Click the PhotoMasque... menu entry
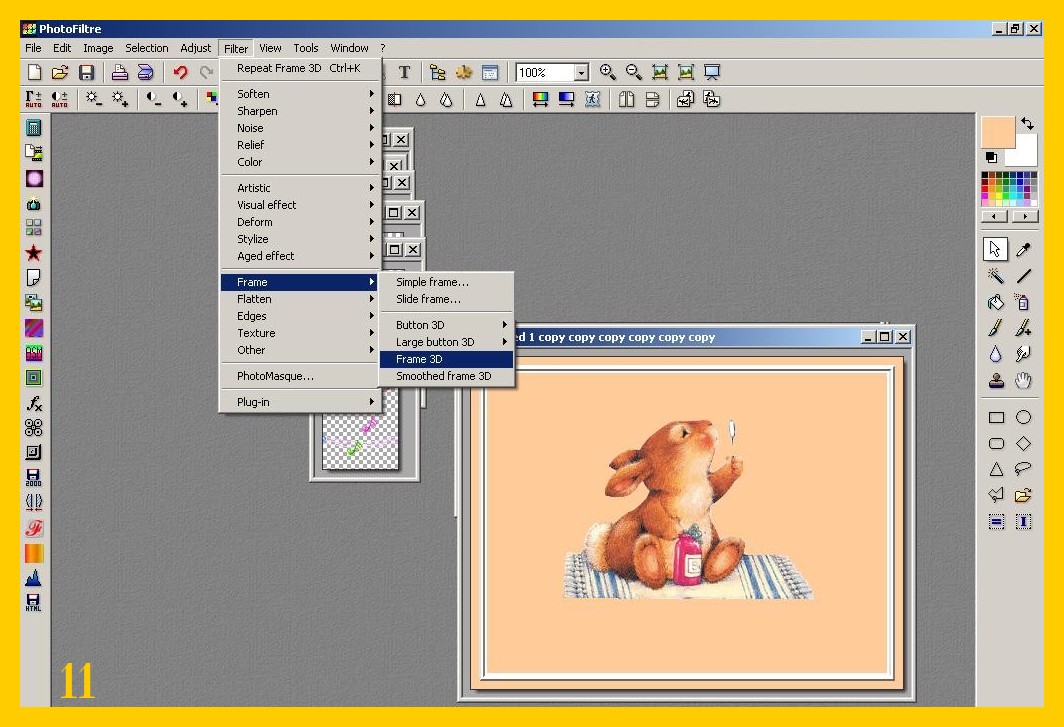 click(x=275, y=376)
